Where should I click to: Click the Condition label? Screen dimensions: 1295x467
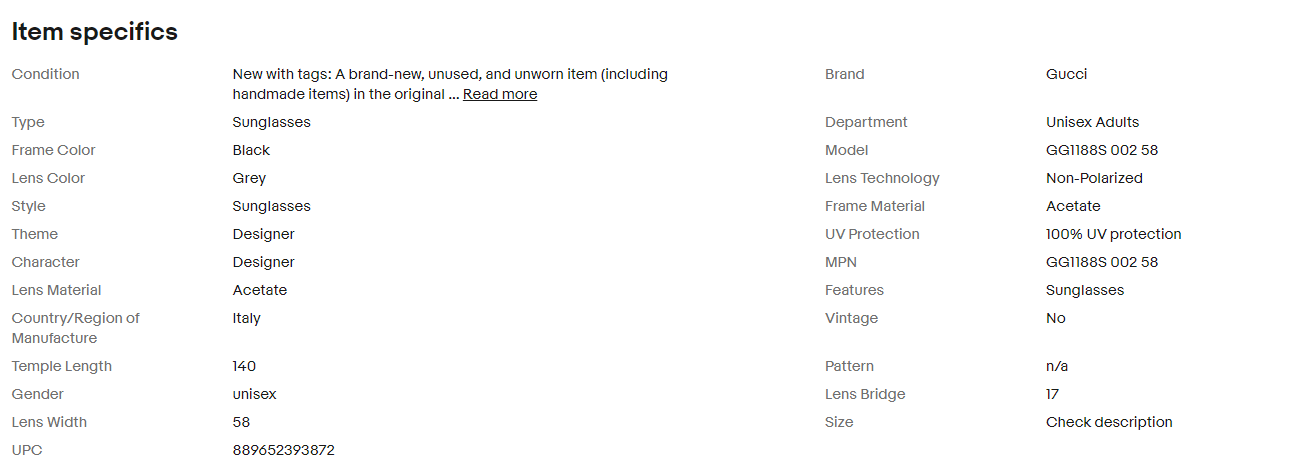point(45,74)
